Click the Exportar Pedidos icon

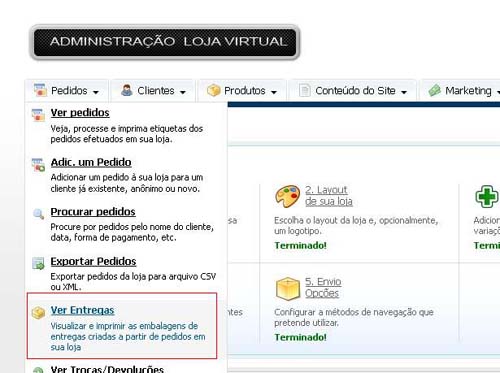coord(38,263)
